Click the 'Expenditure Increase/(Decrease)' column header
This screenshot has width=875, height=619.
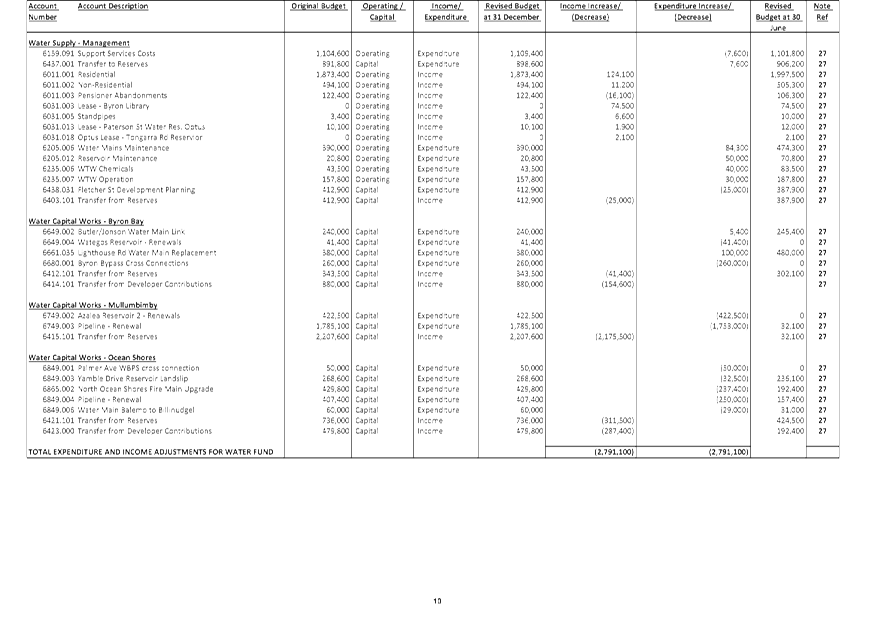[x=693, y=12]
